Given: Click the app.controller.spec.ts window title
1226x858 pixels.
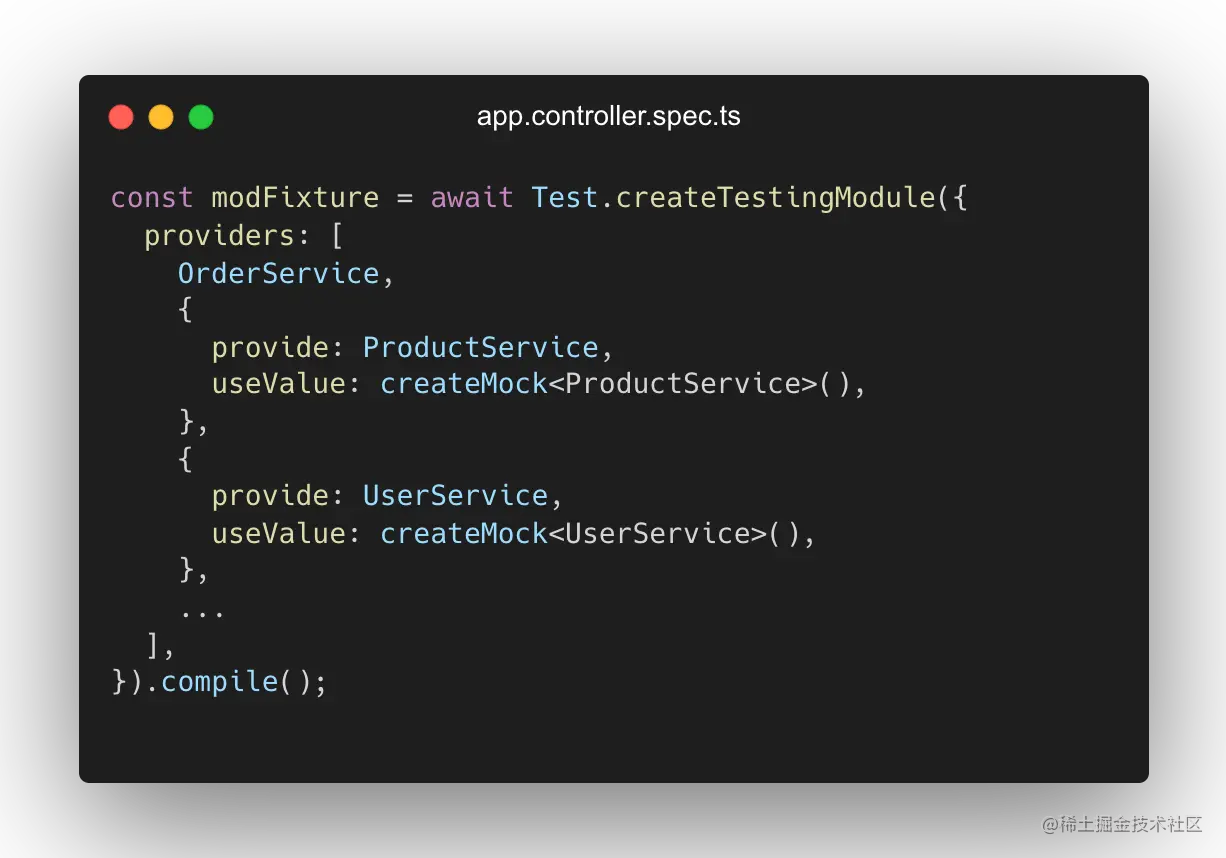Looking at the screenshot, I should [609, 117].
